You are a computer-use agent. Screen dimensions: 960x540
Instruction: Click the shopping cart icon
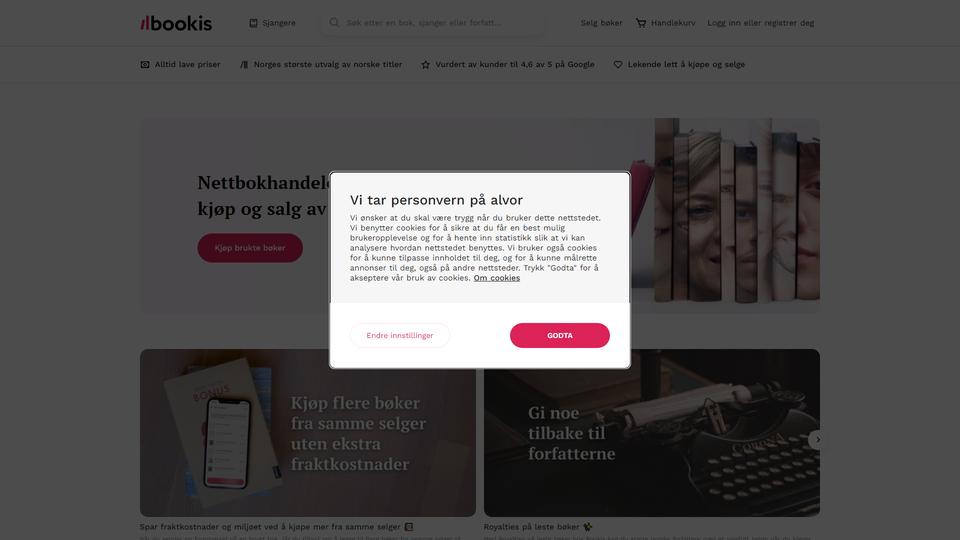pyautogui.click(x=641, y=23)
